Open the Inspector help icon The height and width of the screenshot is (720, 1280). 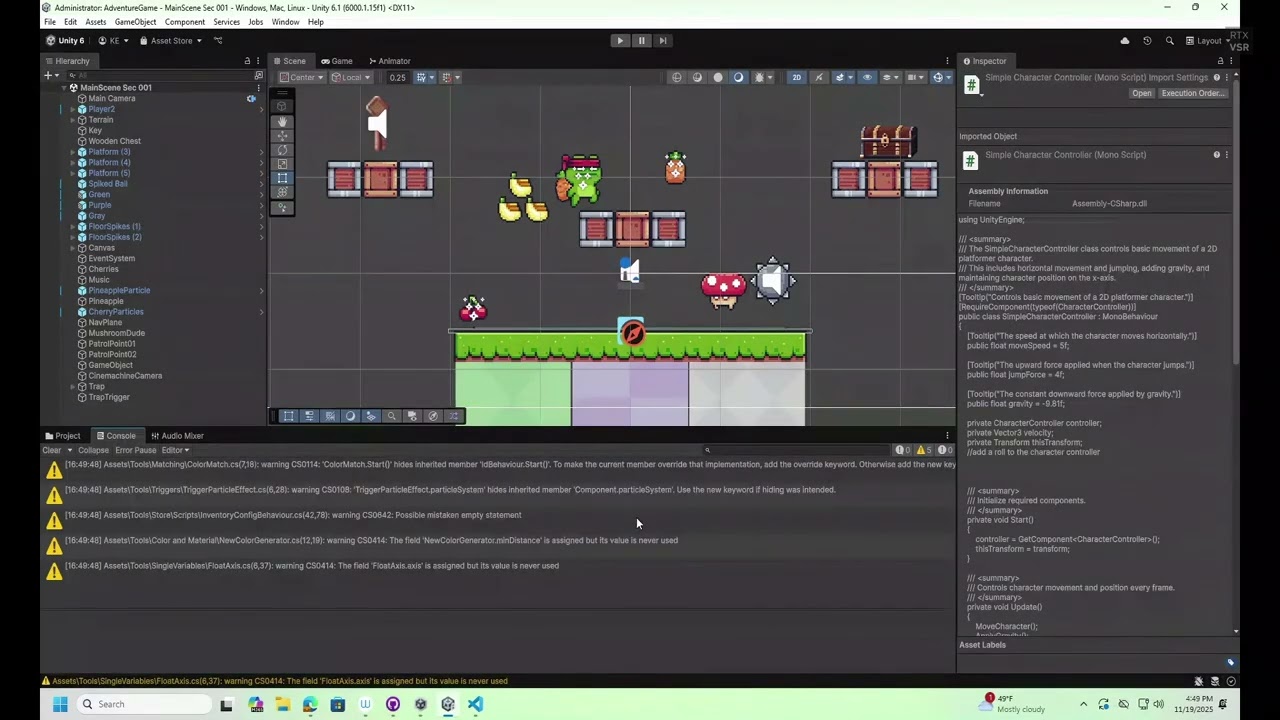(x=1217, y=78)
